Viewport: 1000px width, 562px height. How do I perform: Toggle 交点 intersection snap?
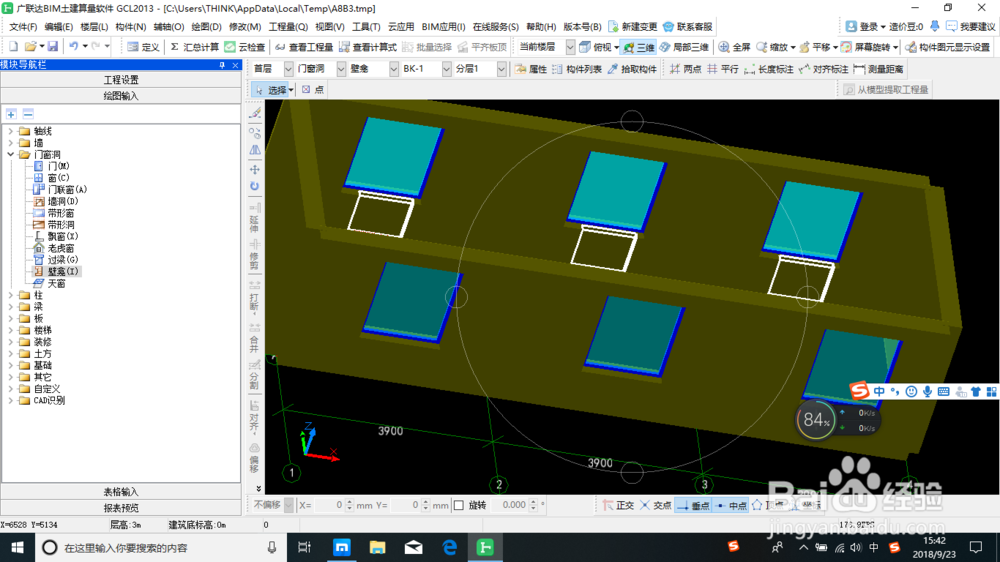pos(656,505)
